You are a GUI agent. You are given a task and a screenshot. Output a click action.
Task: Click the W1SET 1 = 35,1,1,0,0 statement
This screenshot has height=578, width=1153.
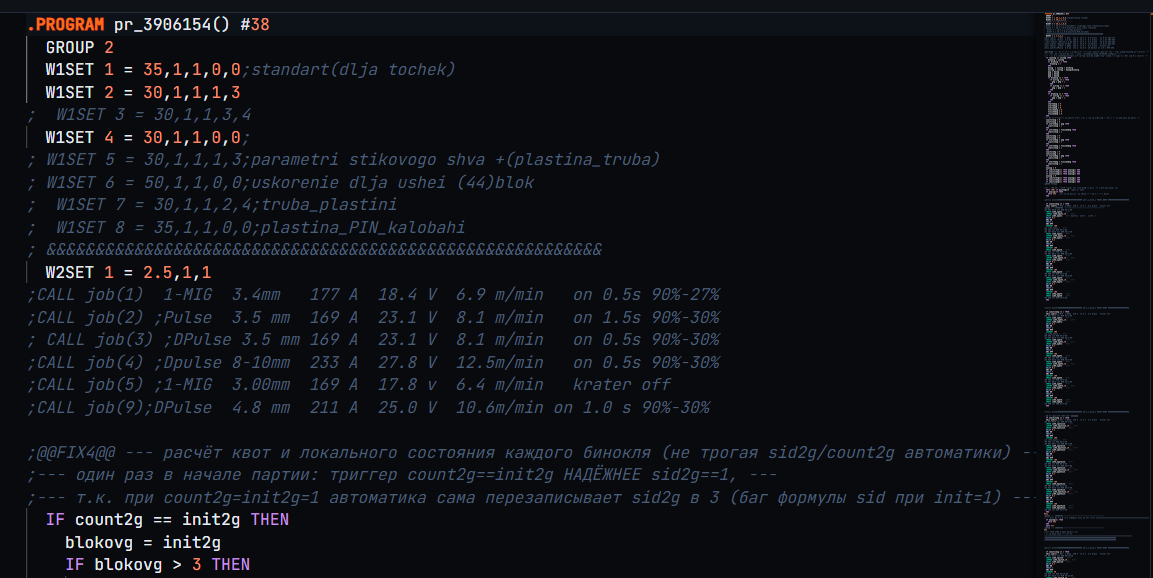point(143,70)
